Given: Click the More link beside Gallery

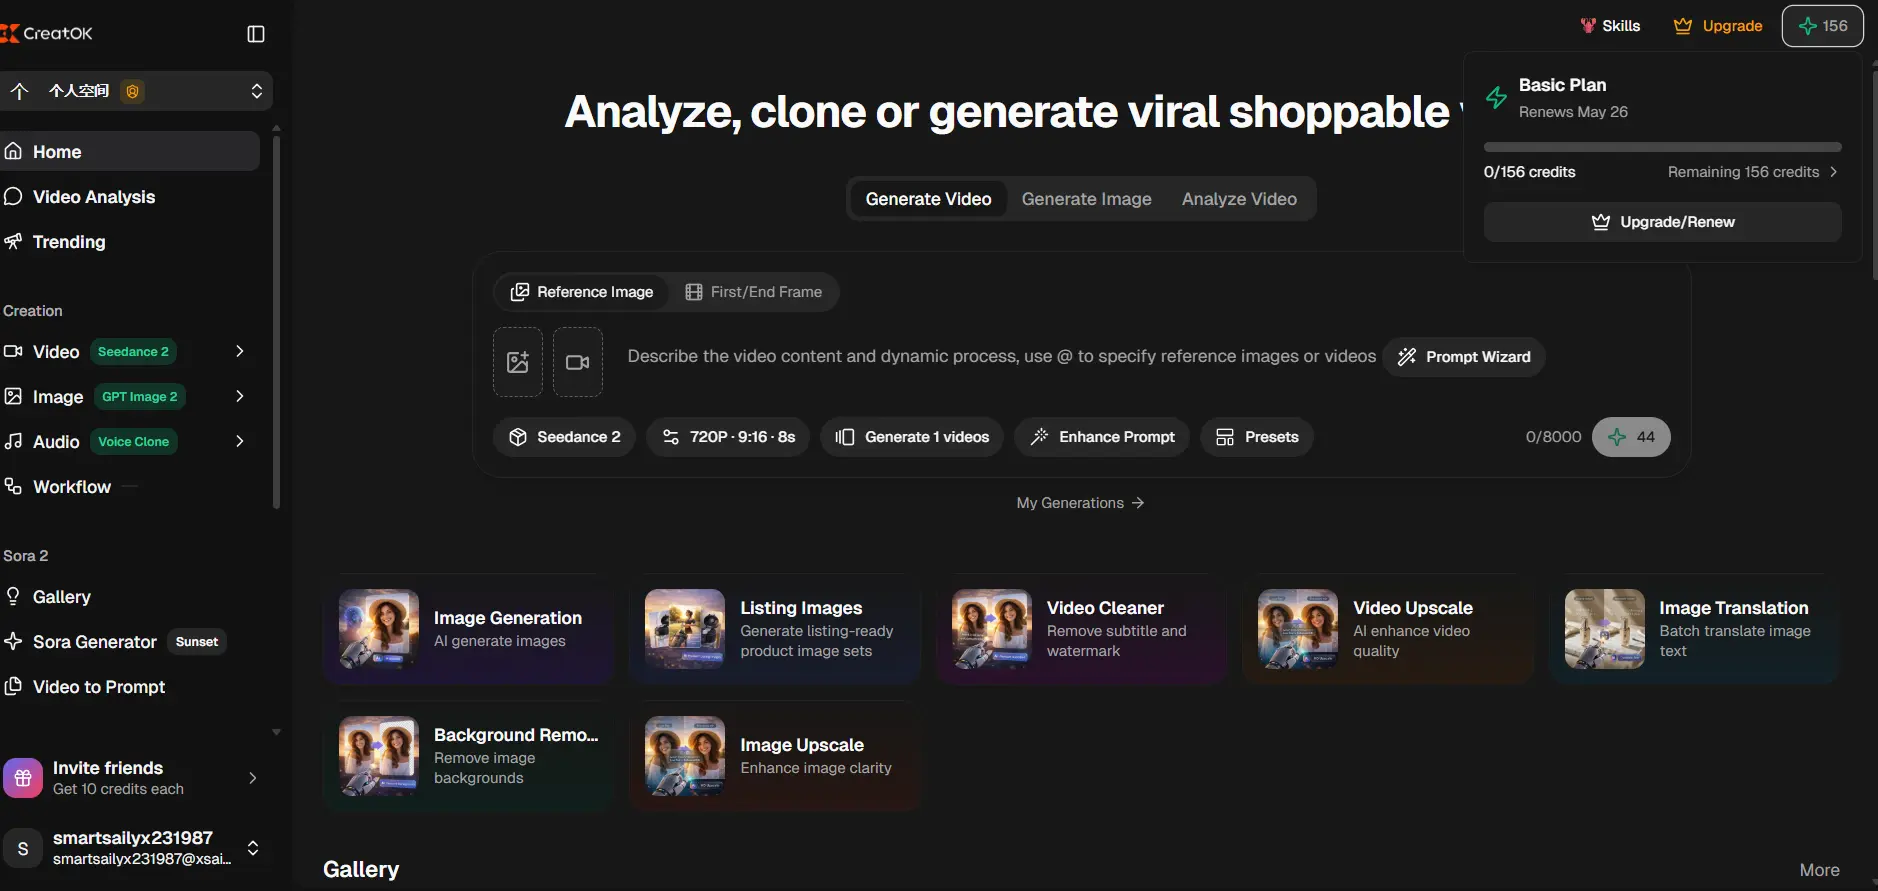Looking at the screenshot, I should 1819,870.
